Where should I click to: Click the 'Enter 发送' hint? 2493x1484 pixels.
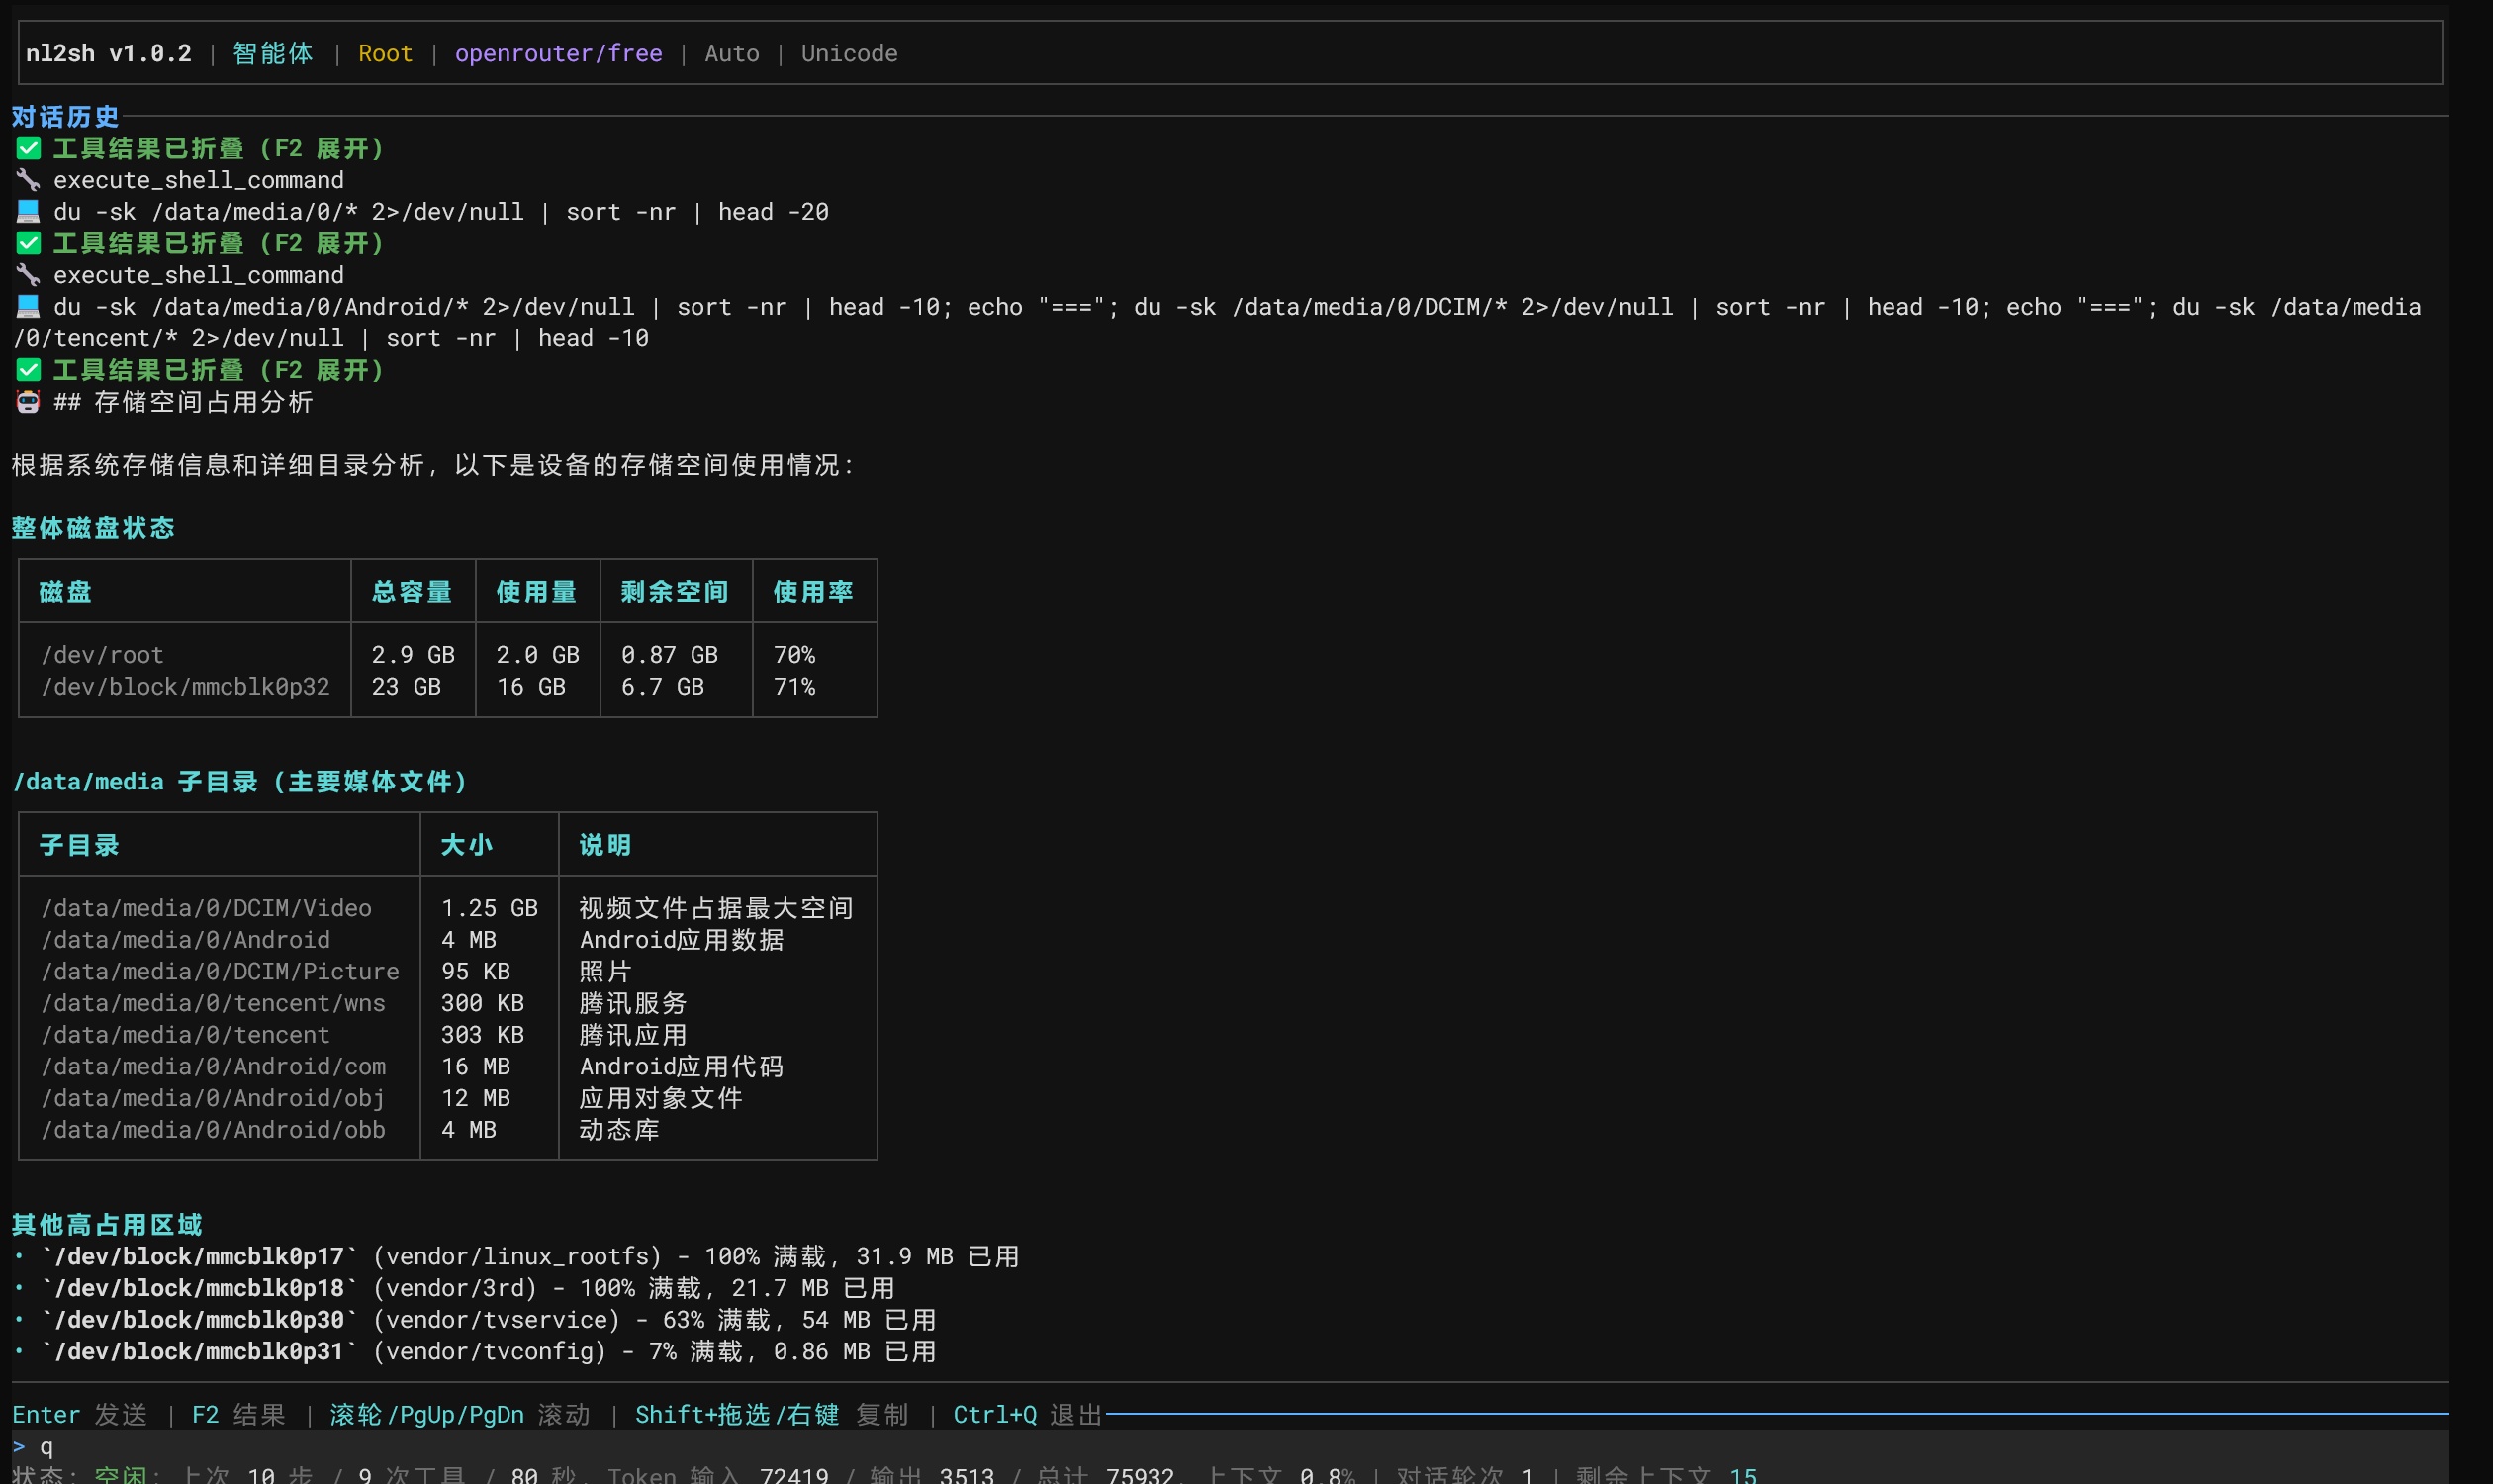point(80,1414)
